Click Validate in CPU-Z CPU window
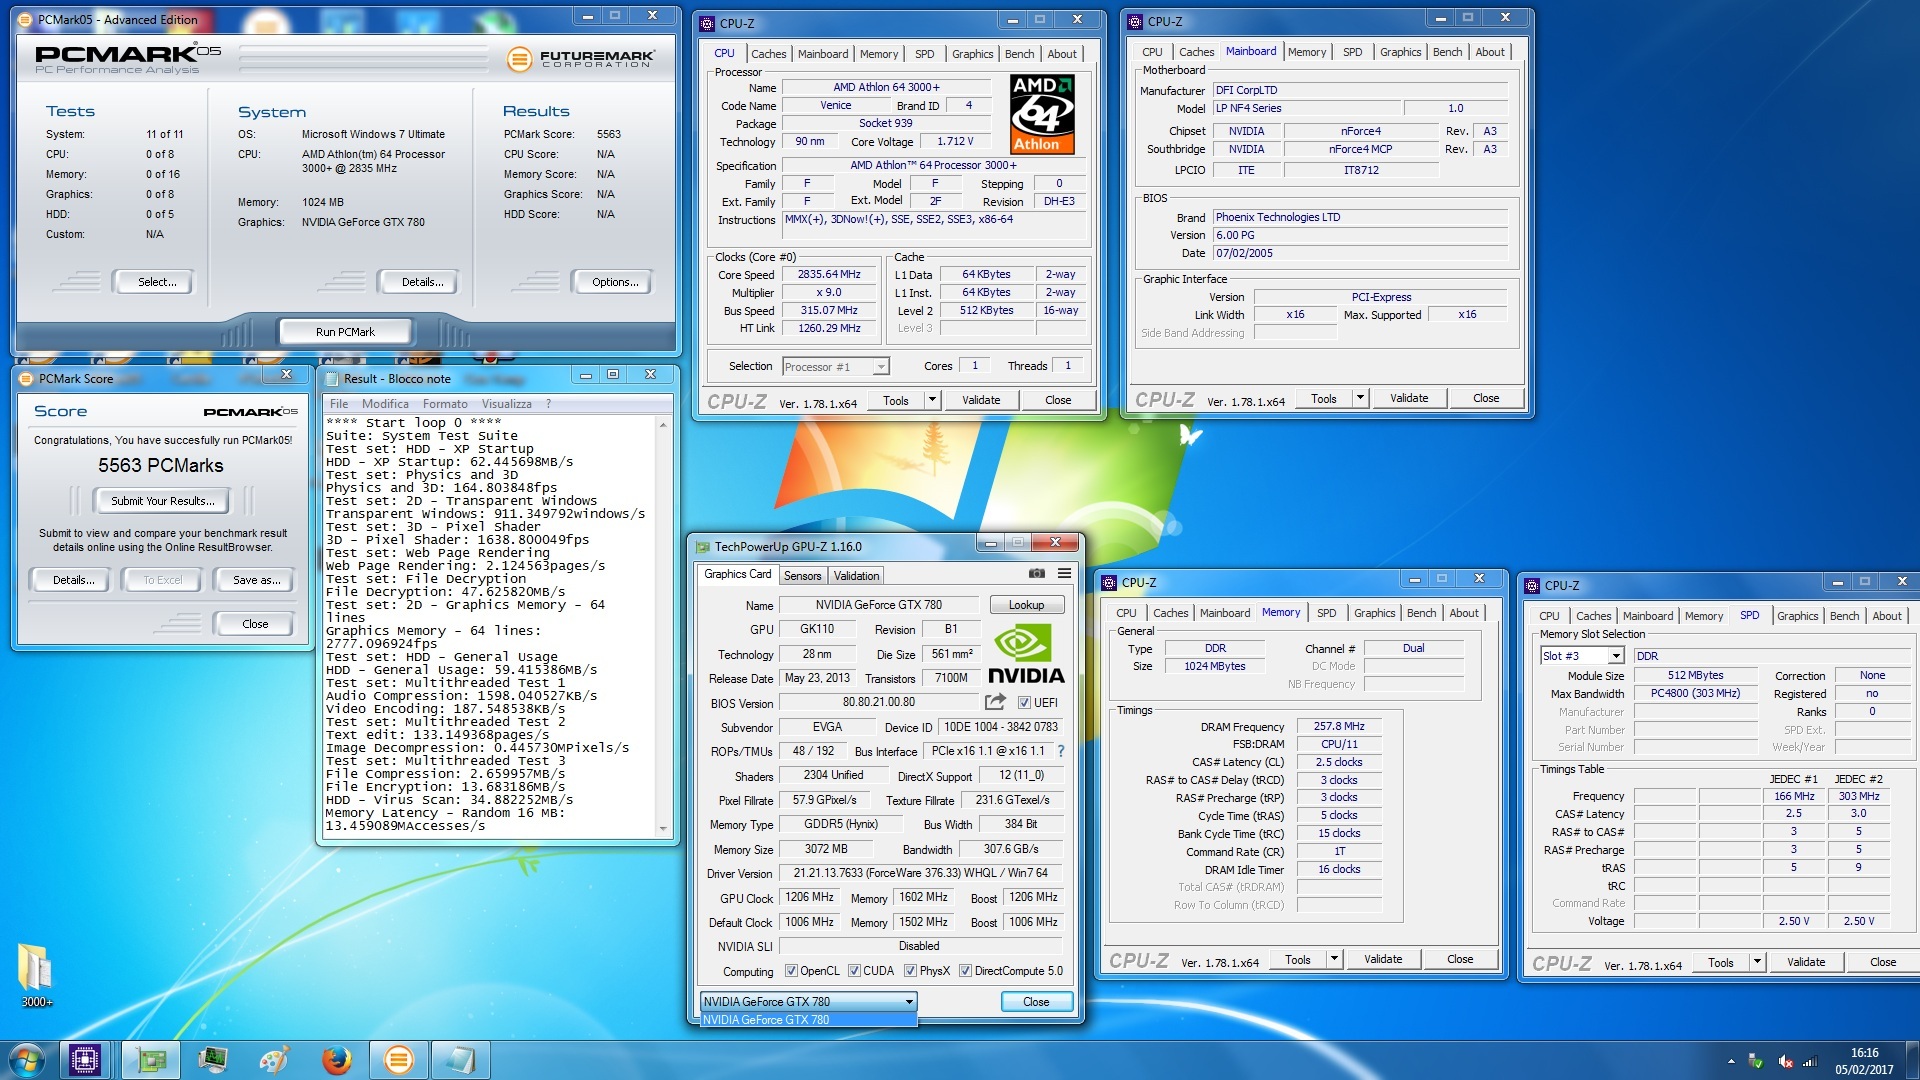The image size is (1920, 1080). (x=981, y=400)
